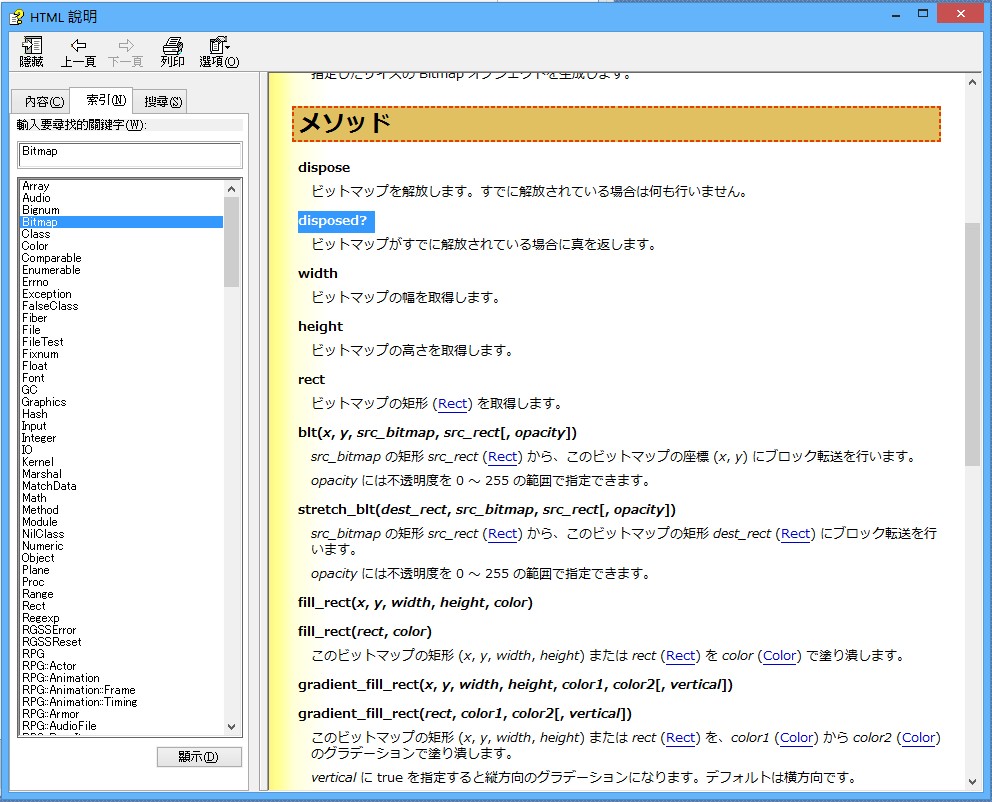Choose 'Graphics' from the index list
The image size is (992, 802).
tap(44, 402)
